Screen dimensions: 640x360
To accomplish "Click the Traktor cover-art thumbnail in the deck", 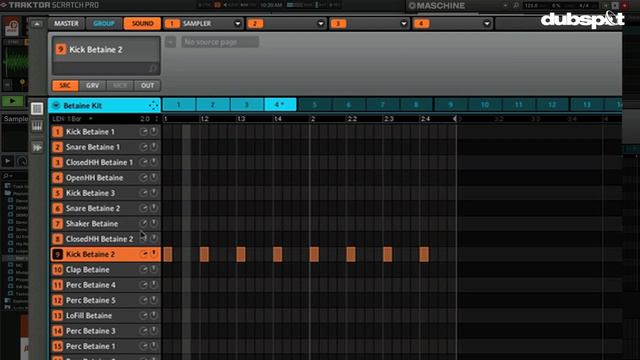I will click(11, 28).
